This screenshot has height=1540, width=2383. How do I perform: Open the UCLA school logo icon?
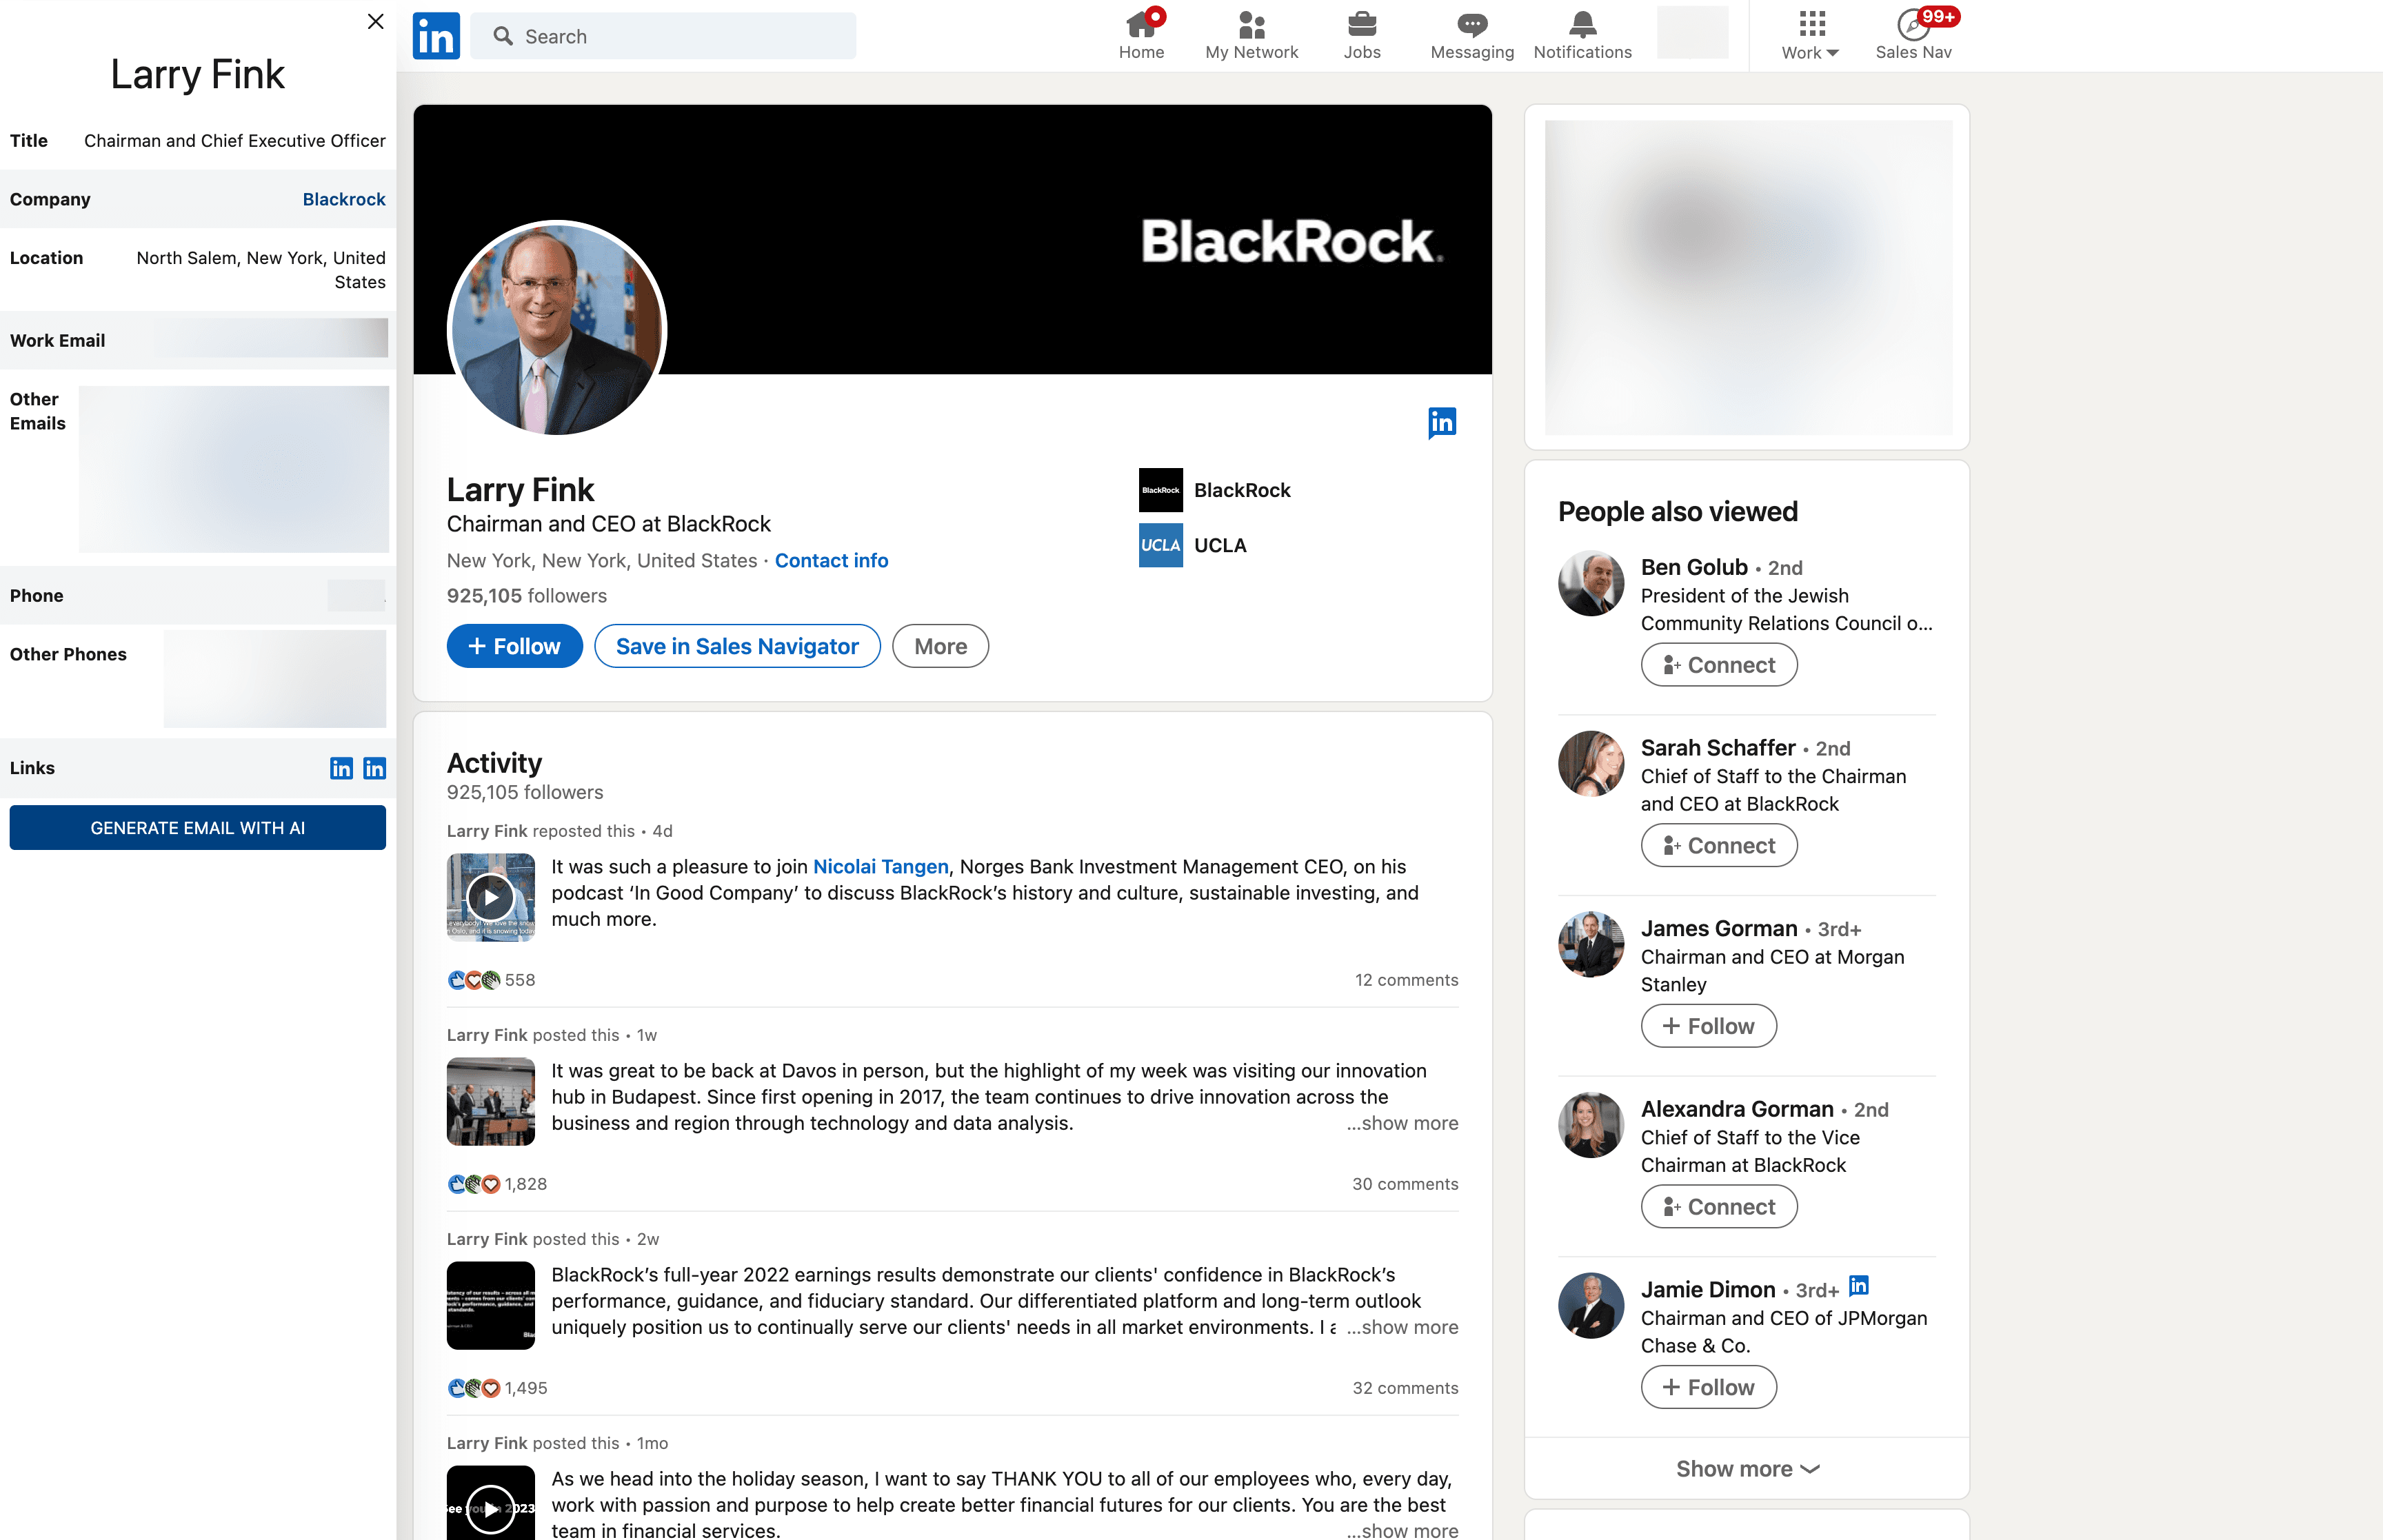click(x=1160, y=545)
